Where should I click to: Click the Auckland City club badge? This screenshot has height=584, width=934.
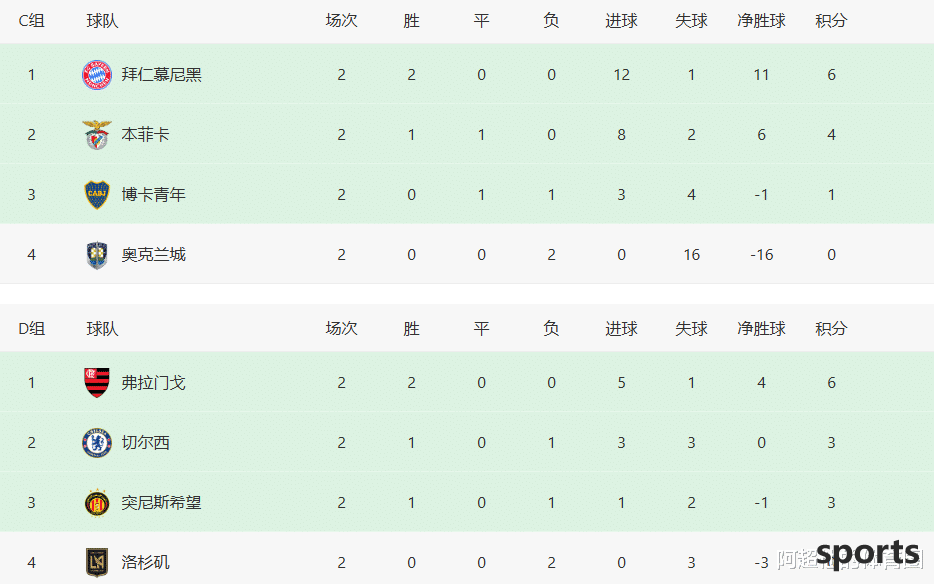click(96, 255)
